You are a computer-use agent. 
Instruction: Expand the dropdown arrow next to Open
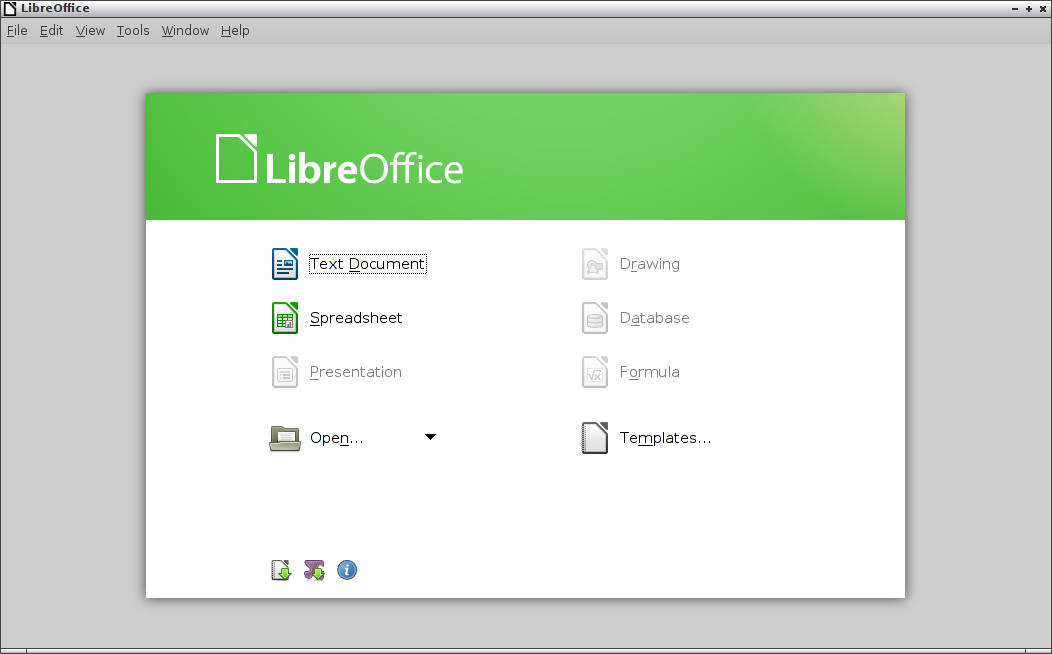click(431, 437)
